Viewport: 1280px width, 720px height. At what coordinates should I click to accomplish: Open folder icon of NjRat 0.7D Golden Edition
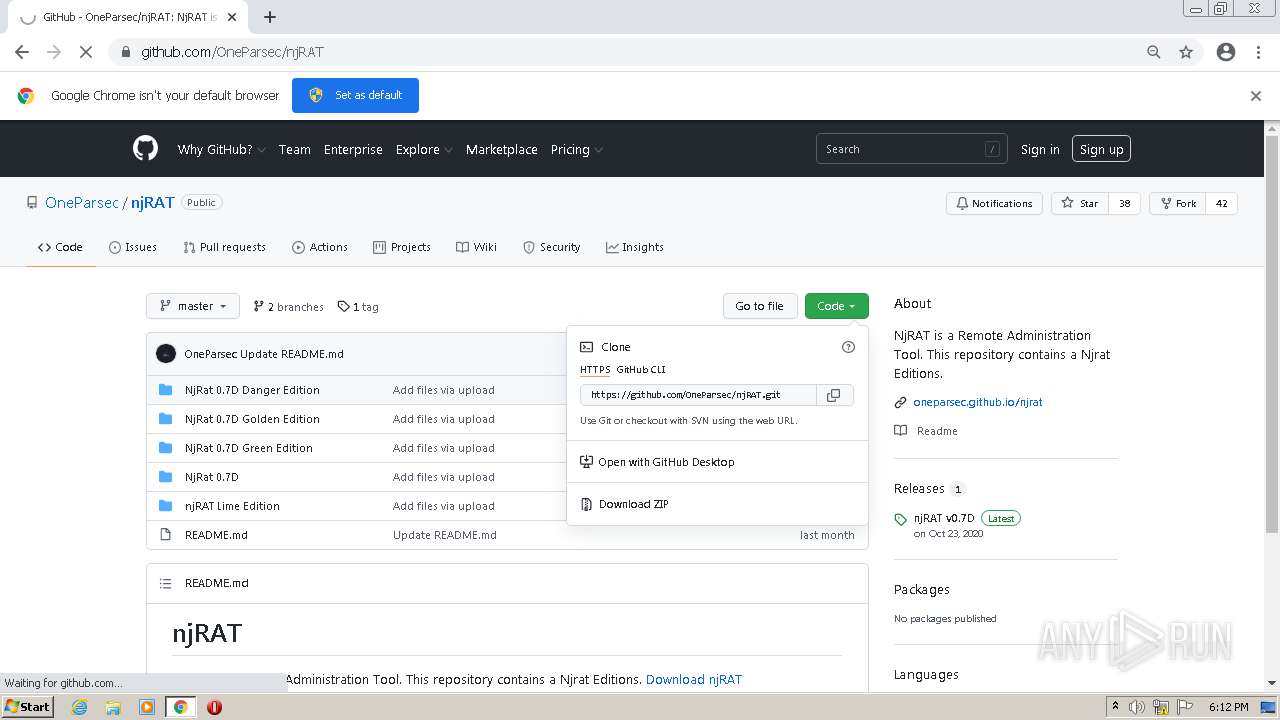coord(166,419)
